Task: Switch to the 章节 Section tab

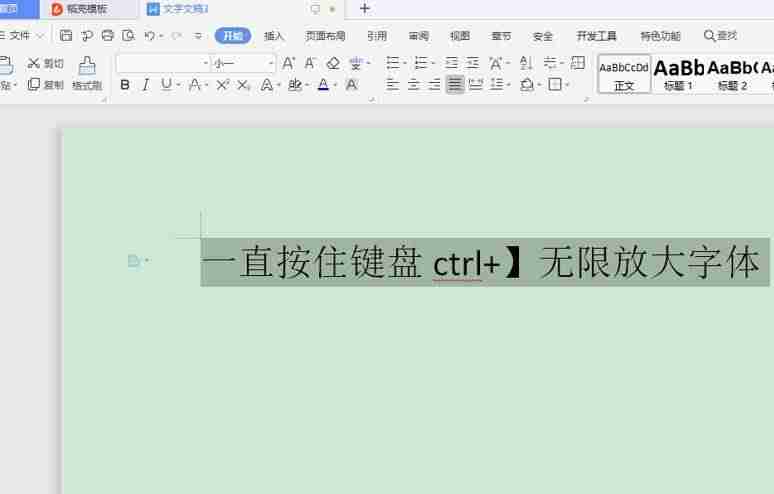Action: 502,36
